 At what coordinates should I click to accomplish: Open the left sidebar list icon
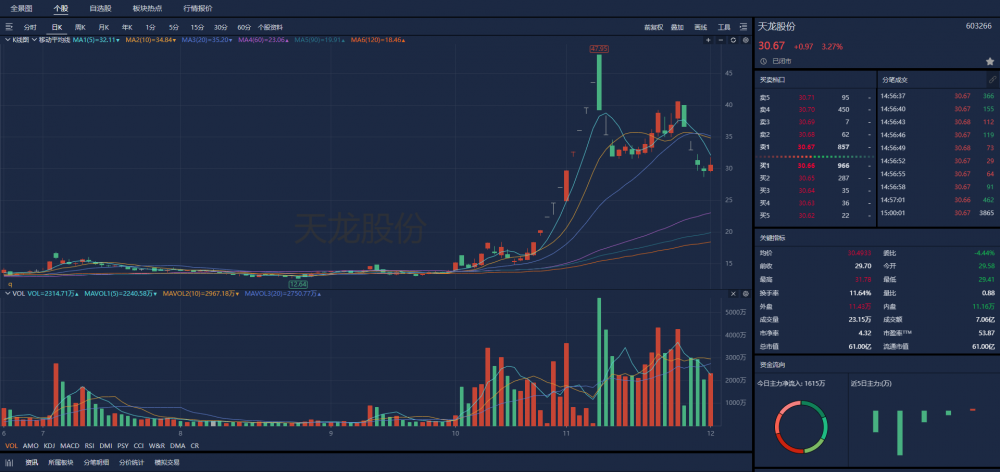click(x=9, y=27)
